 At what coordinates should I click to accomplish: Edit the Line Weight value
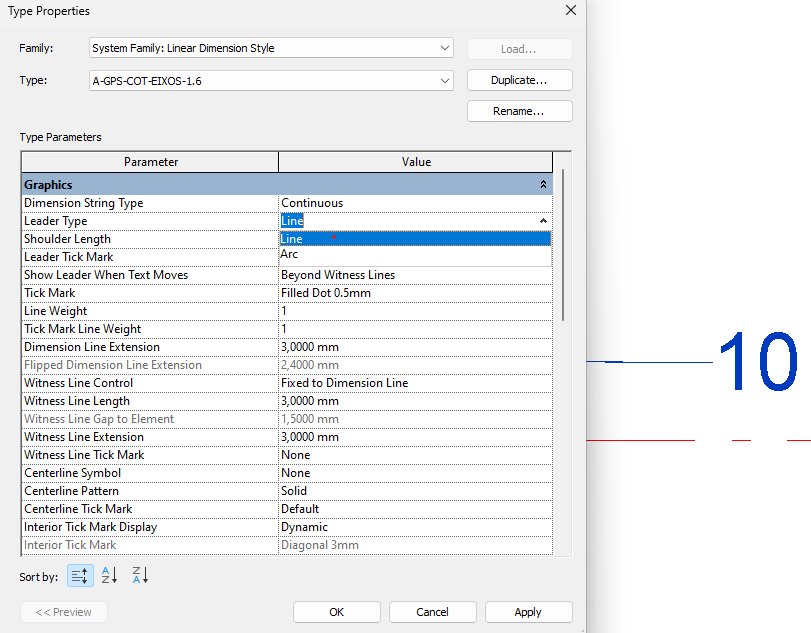(x=415, y=311)
